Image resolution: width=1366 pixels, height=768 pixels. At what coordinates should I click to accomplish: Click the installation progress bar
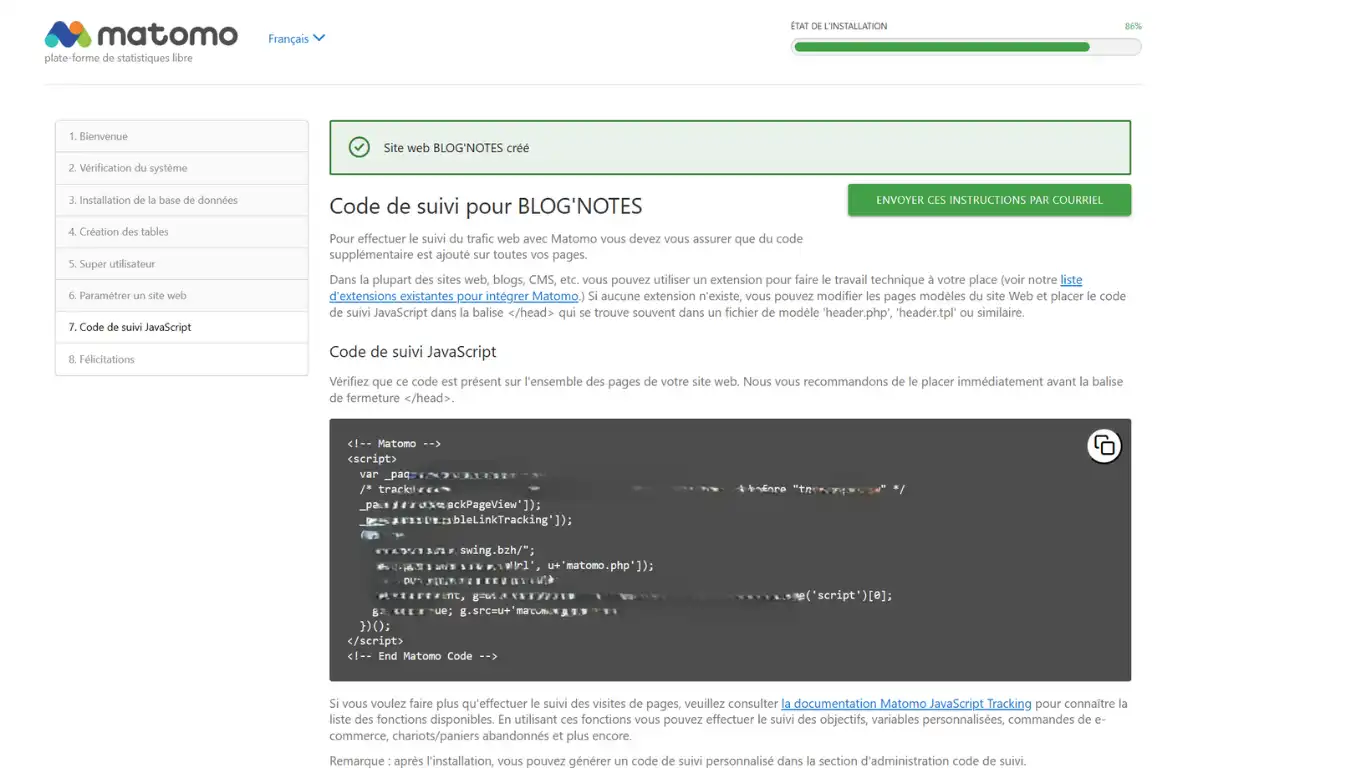pos(965,46)
